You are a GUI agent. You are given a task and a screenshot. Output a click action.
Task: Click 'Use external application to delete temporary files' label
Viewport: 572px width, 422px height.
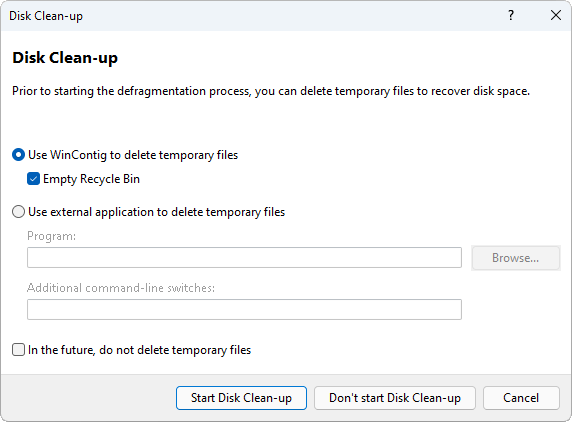(156, 212)
